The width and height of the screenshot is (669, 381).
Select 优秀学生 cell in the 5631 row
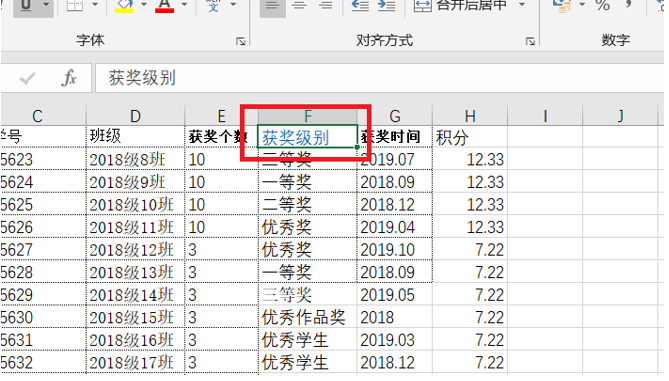[x=308, y=340]
